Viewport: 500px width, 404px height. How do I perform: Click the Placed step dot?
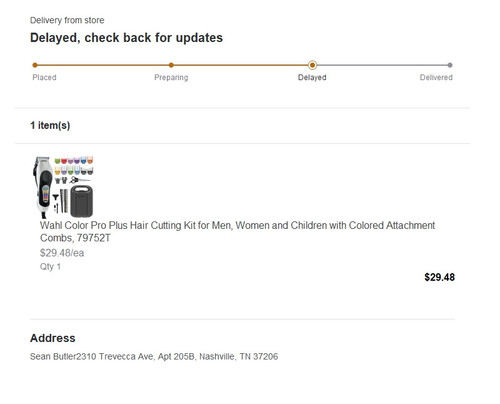click(x=35, y=65)
